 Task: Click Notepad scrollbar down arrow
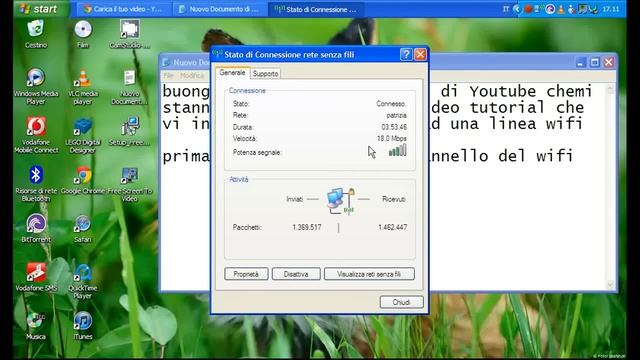point(611,284)
